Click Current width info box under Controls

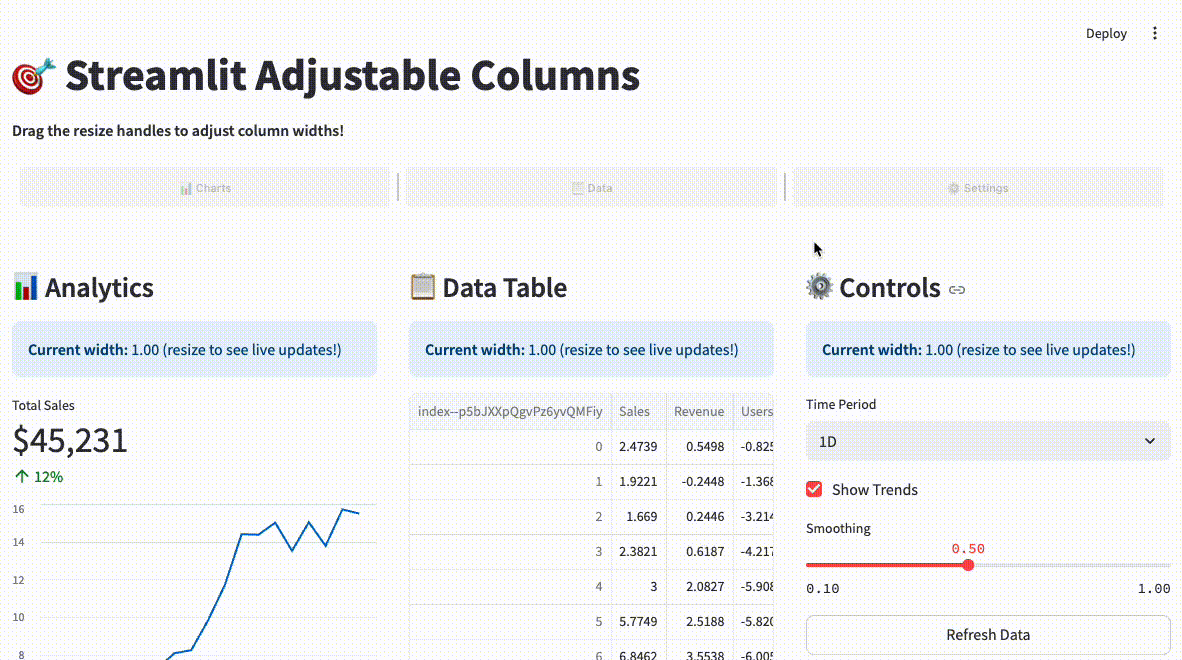tap(988, 350)
